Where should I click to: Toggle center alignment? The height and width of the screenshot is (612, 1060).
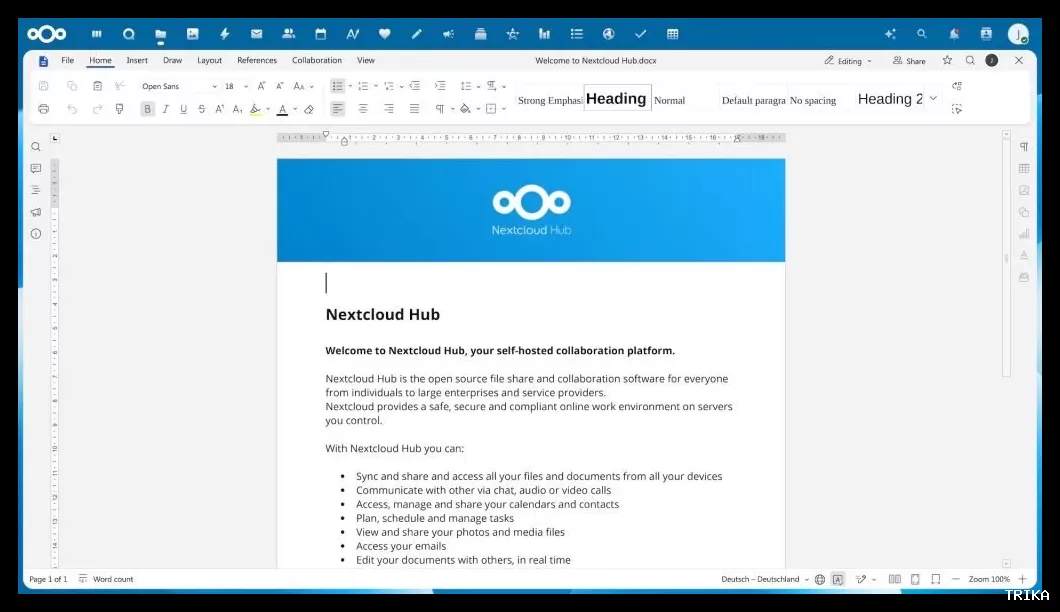[363, 109]
